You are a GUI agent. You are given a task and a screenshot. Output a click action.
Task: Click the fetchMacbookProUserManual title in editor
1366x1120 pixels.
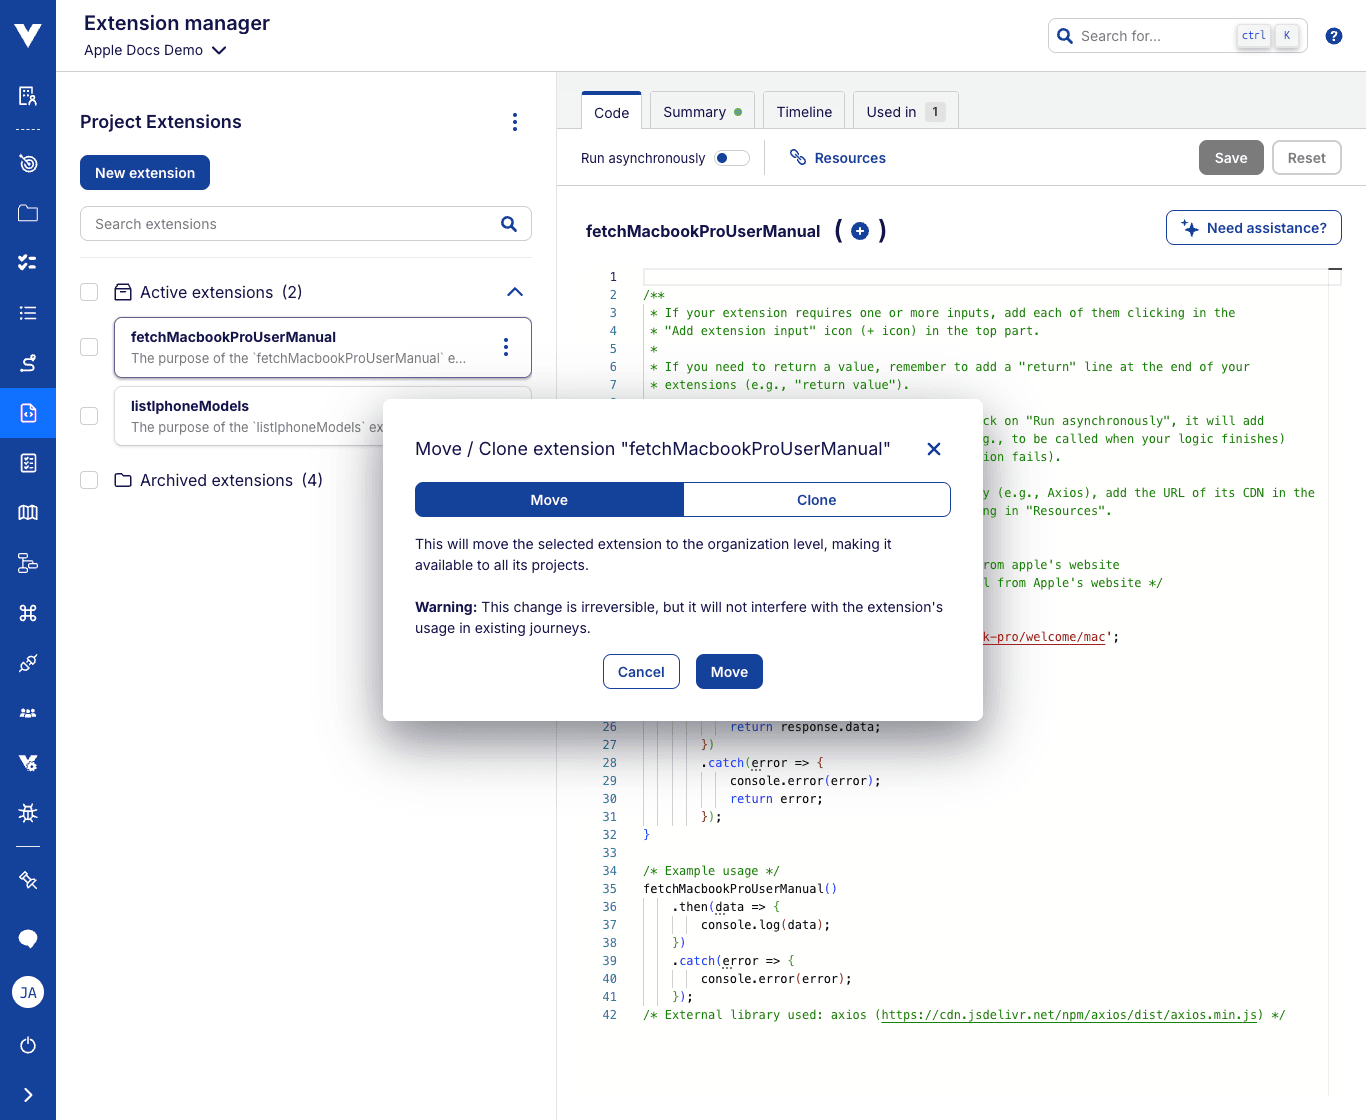coord(703,231)
